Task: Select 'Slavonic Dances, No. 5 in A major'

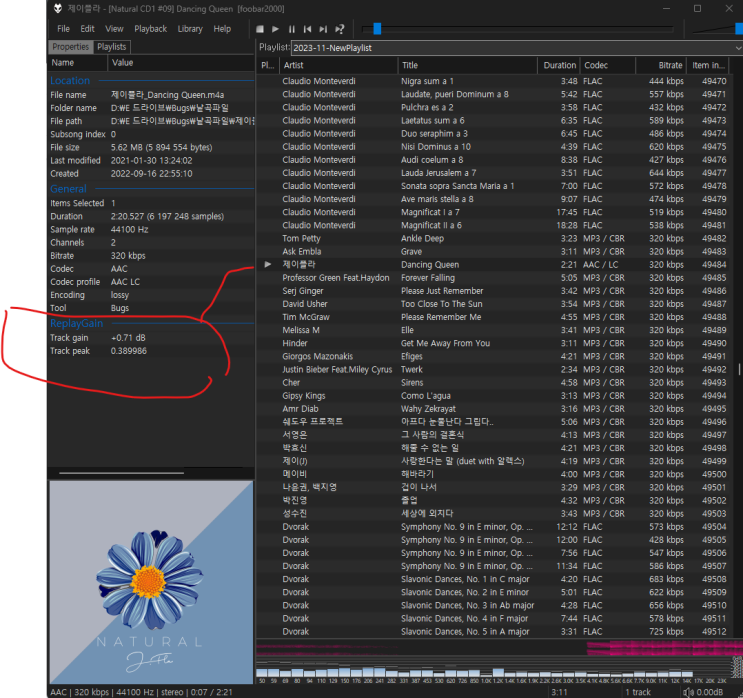Action: click(493, 632)
